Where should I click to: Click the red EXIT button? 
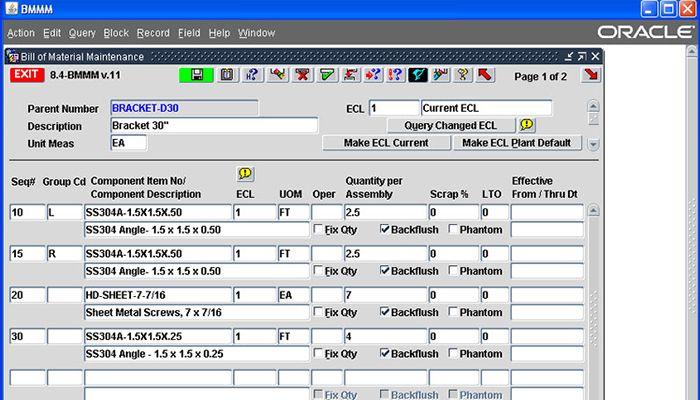27,75
